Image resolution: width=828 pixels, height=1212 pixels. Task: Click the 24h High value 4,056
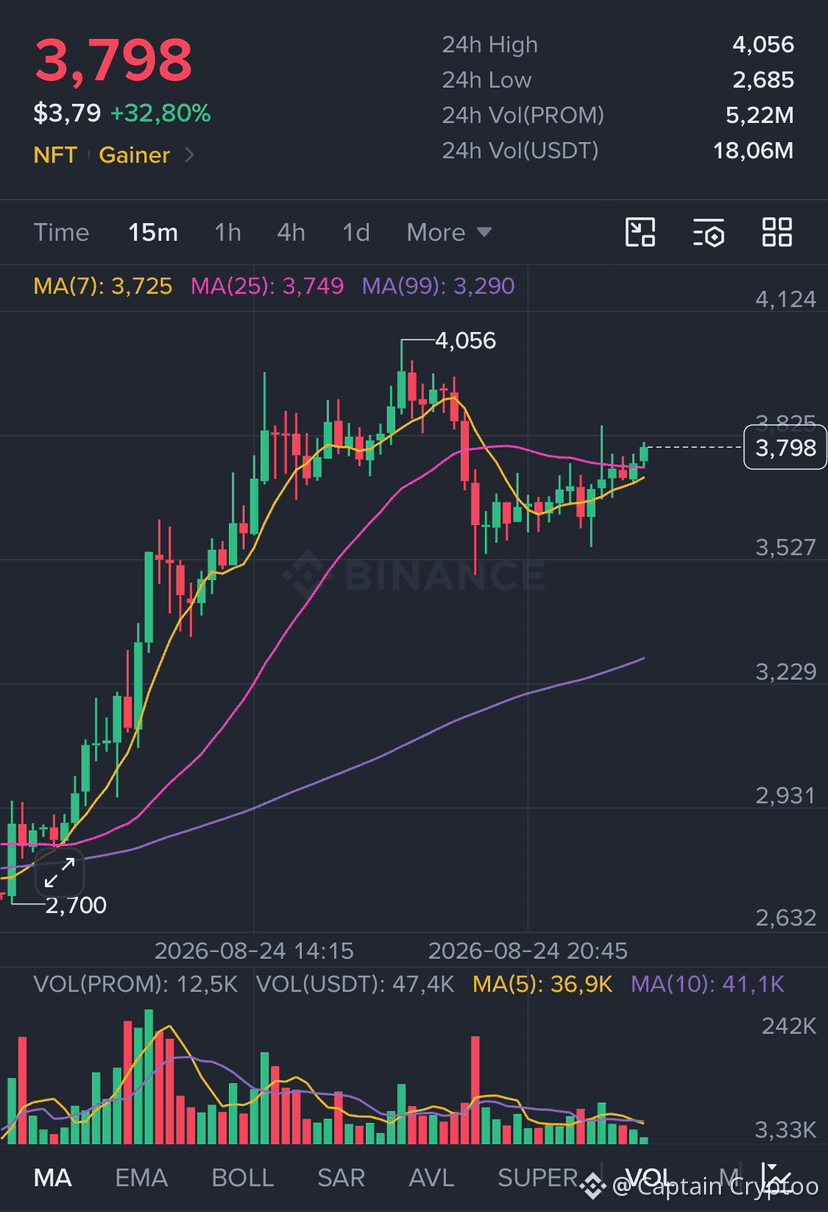coord(762,44)
